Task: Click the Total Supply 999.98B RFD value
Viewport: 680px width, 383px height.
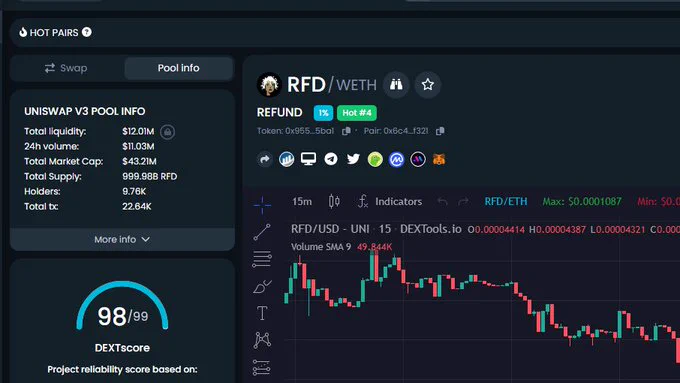Action: [150, 177]
